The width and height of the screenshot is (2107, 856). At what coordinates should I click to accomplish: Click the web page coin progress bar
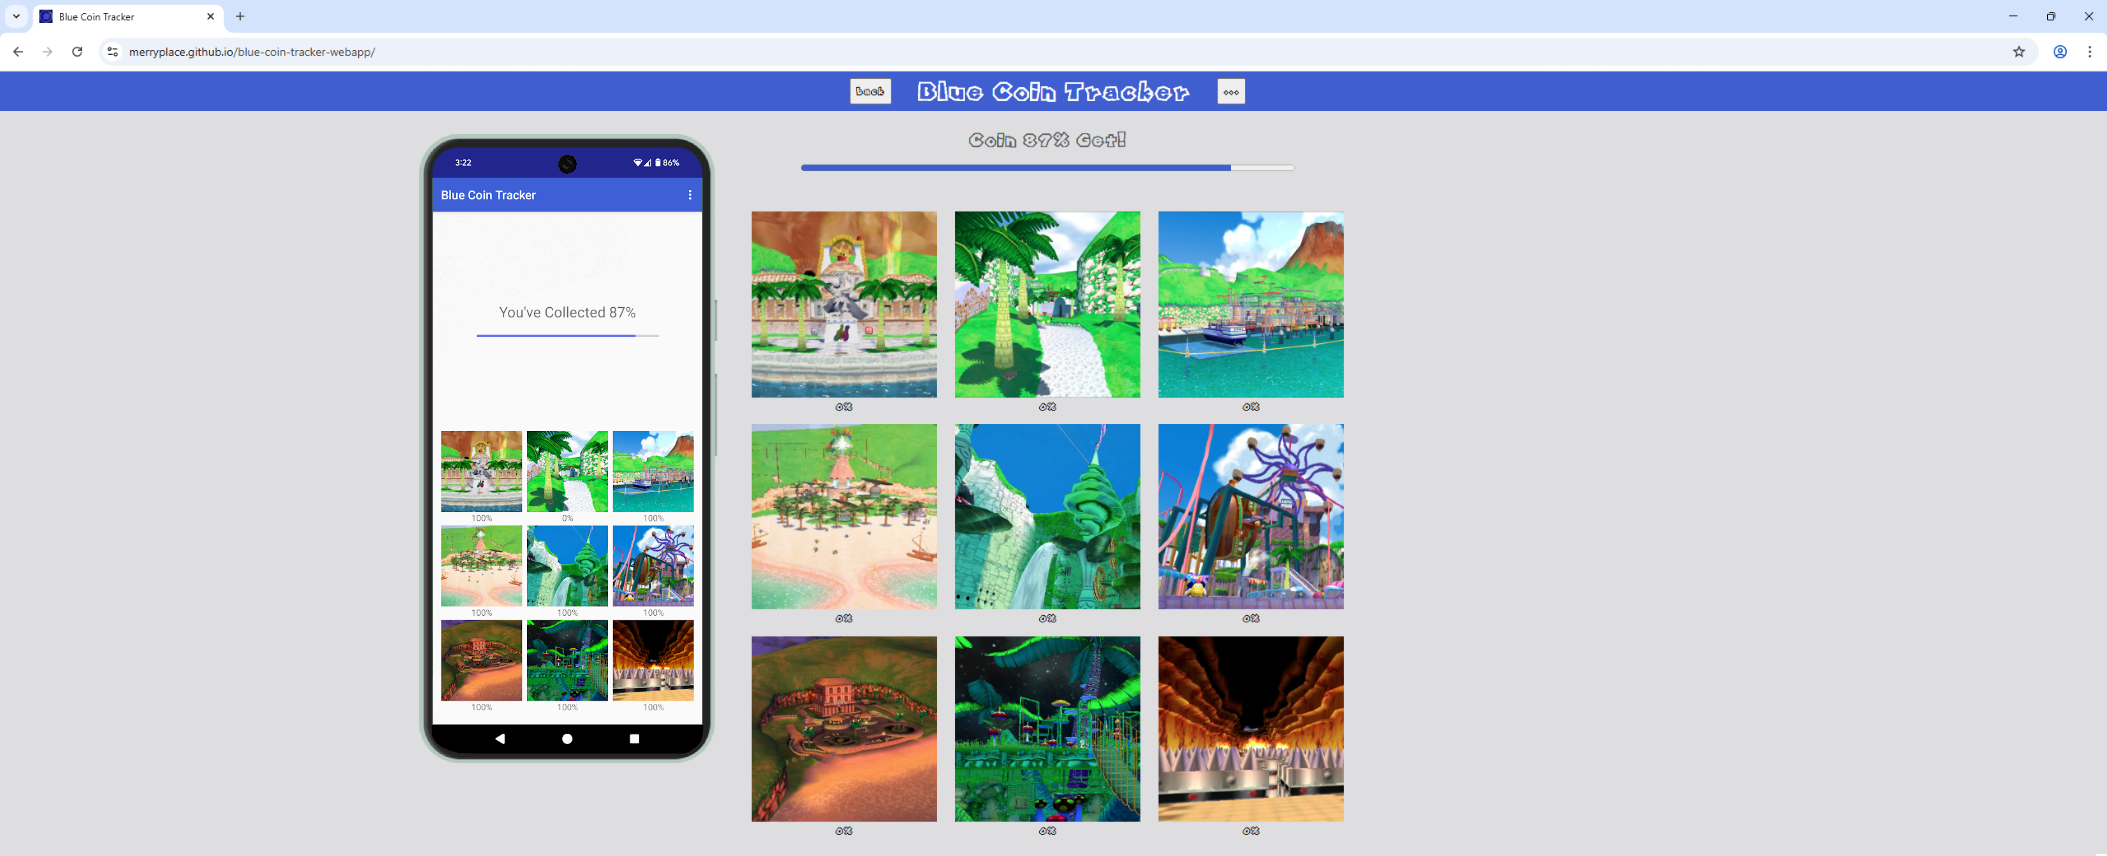click(x=1047, y=168)
